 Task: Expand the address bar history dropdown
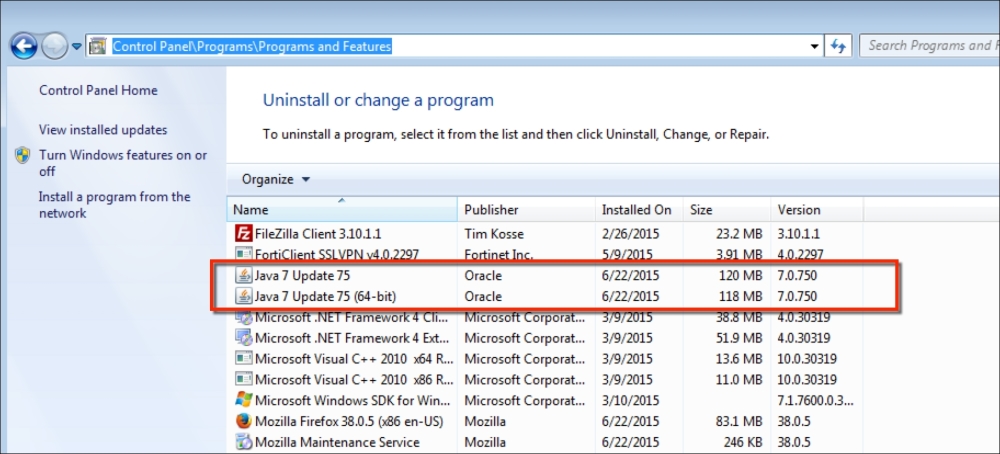813,46
